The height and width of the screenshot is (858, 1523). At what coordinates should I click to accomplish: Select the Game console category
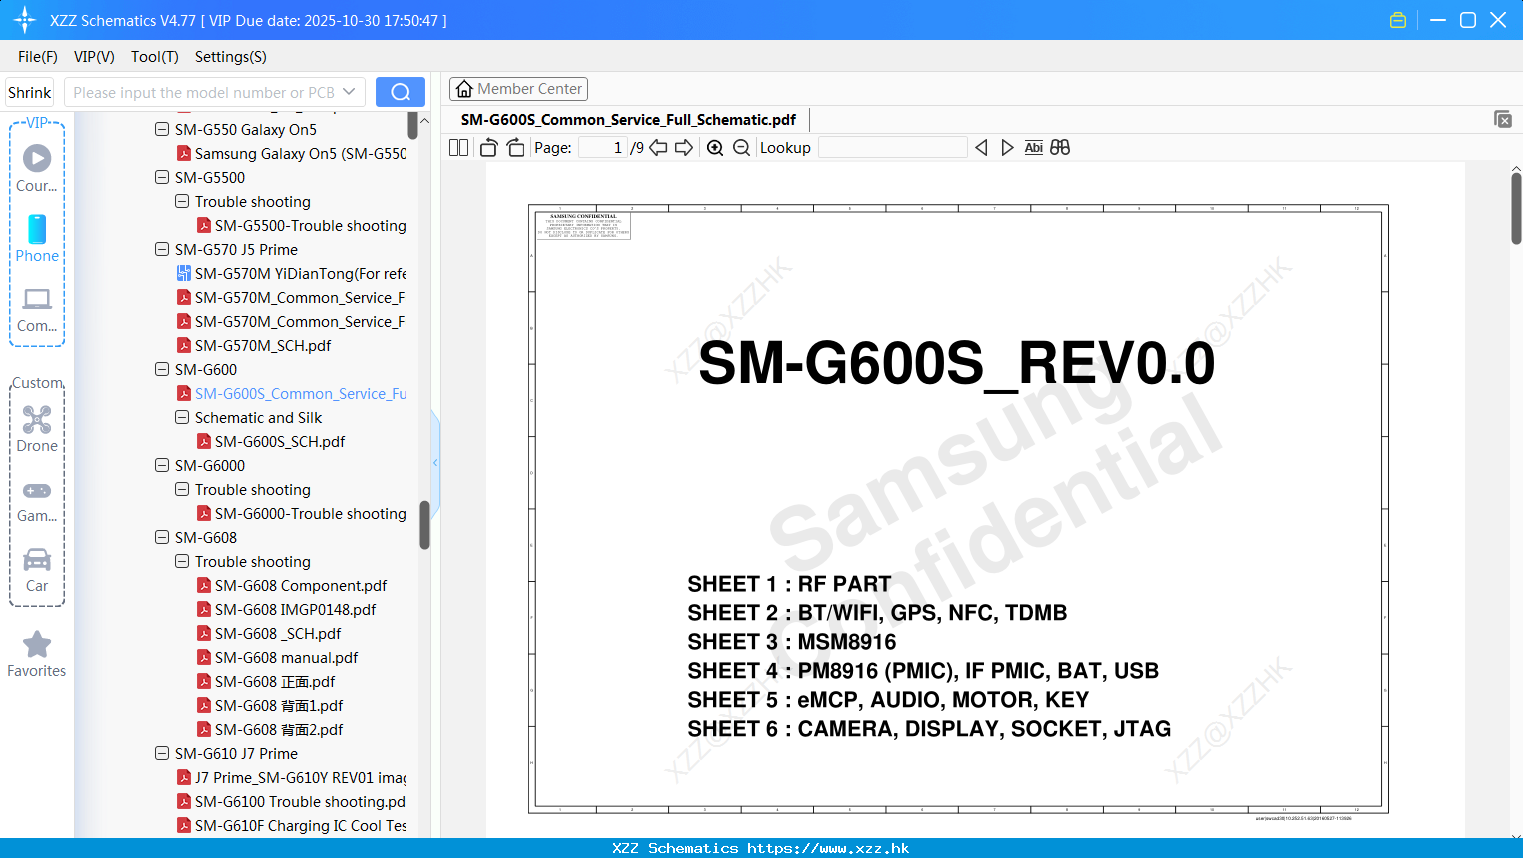pos(37,501)
